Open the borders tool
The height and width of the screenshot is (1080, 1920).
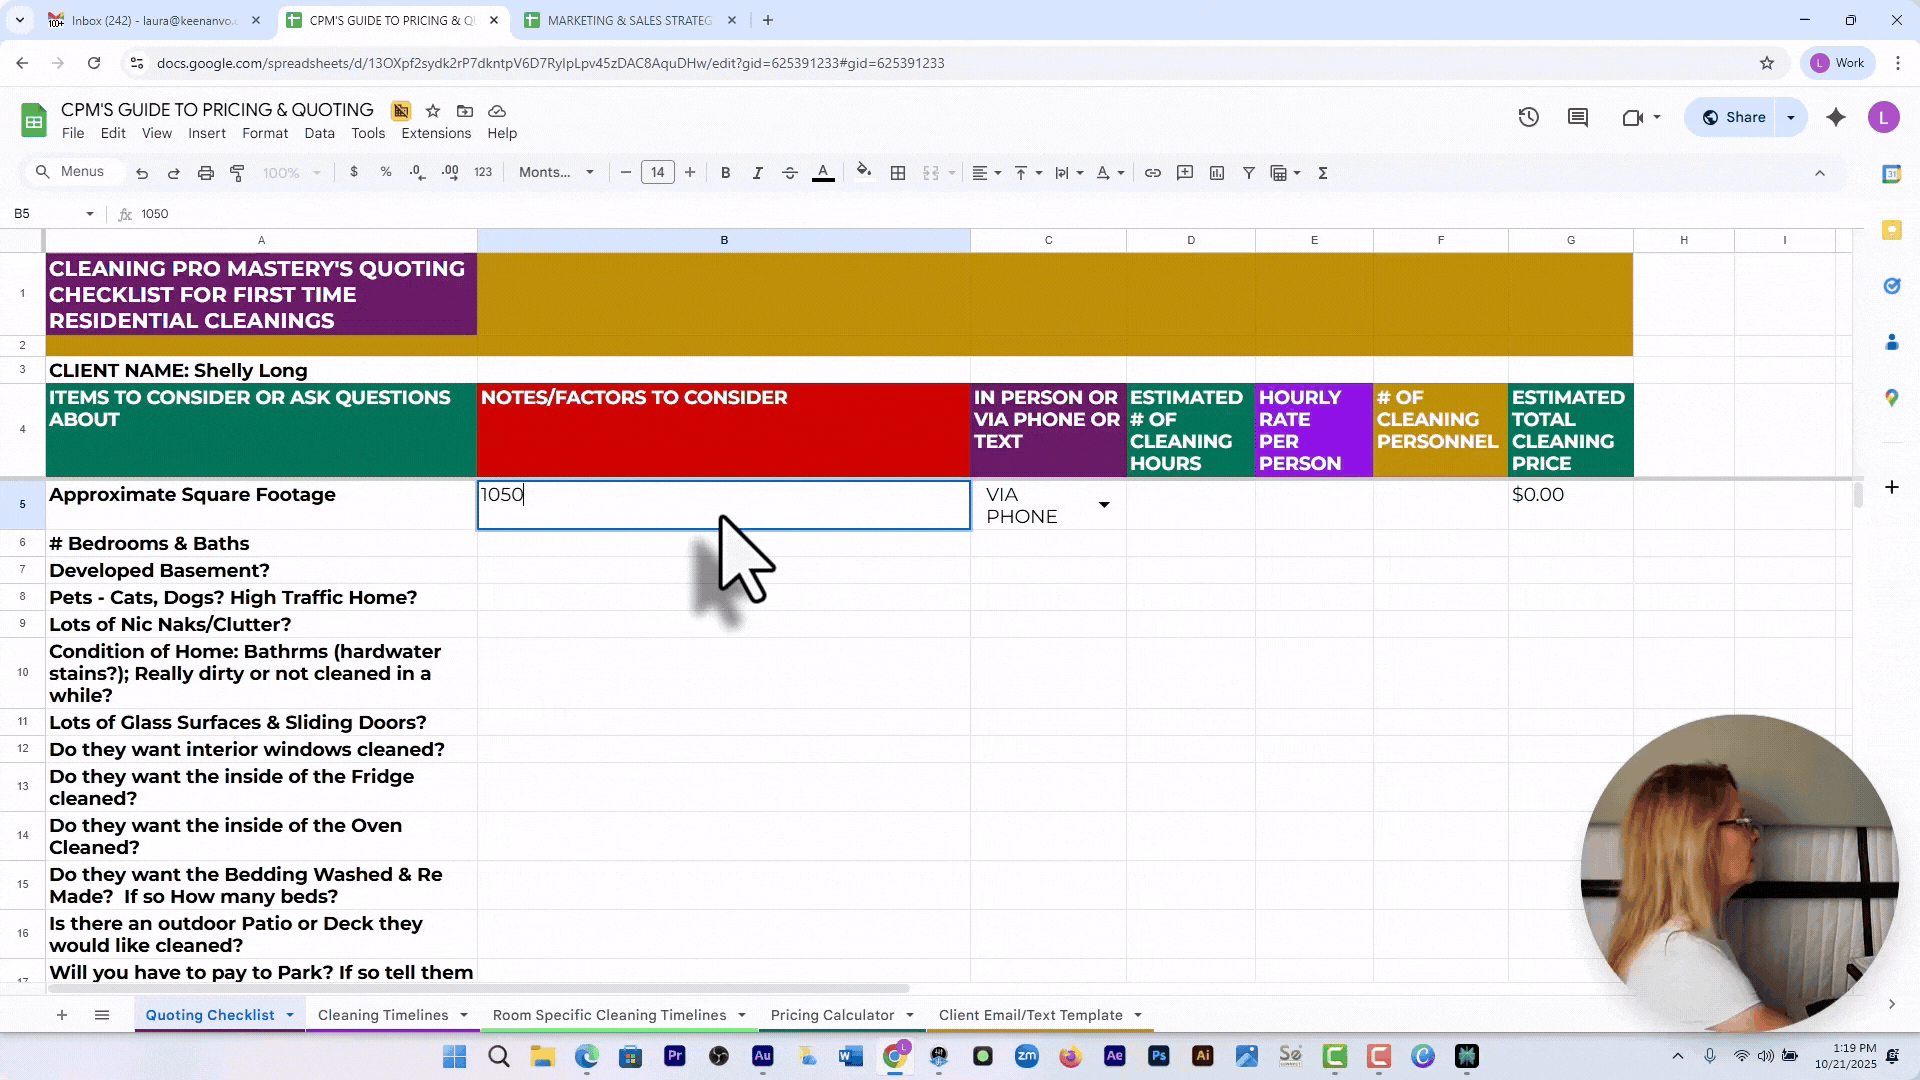tap(898, 173)
